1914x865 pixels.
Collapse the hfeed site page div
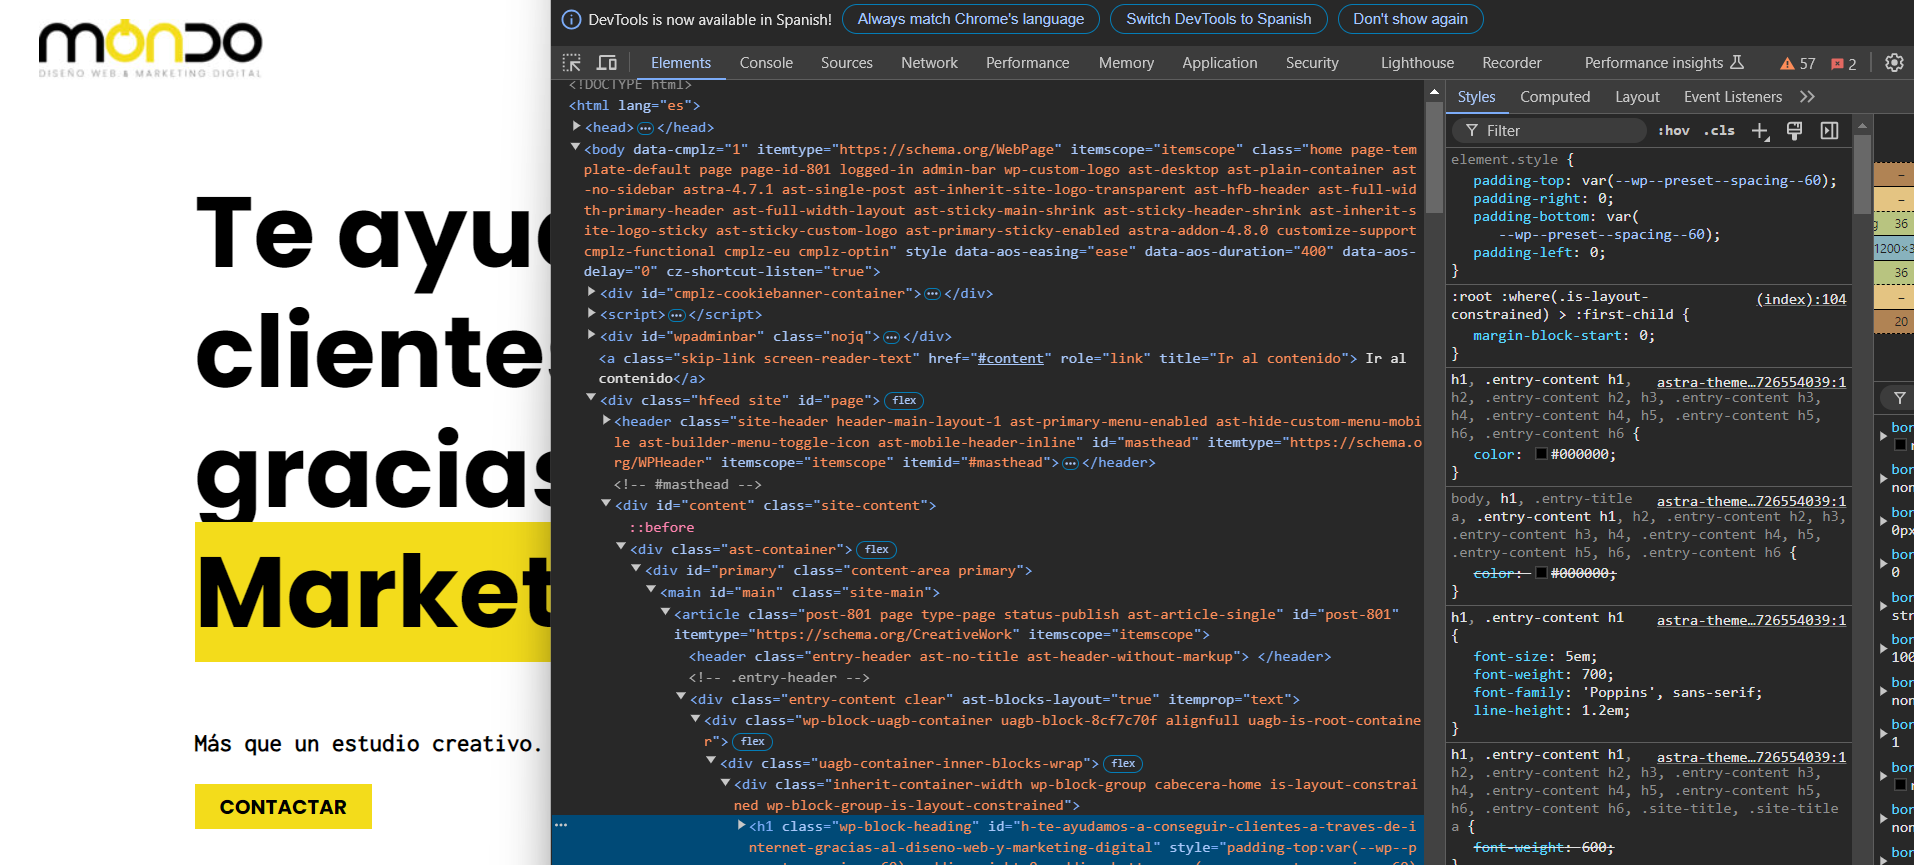[x=591, y=398]
